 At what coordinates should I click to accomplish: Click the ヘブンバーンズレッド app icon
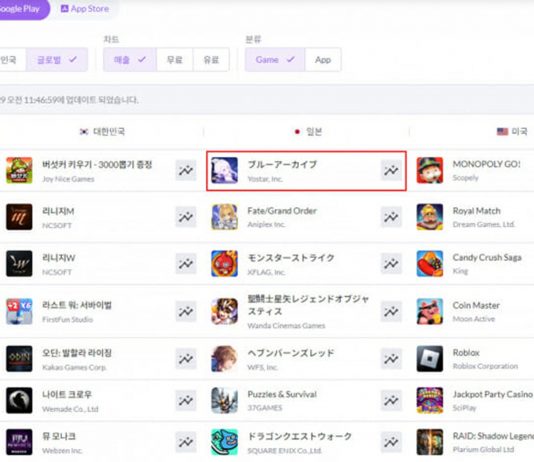224,359
